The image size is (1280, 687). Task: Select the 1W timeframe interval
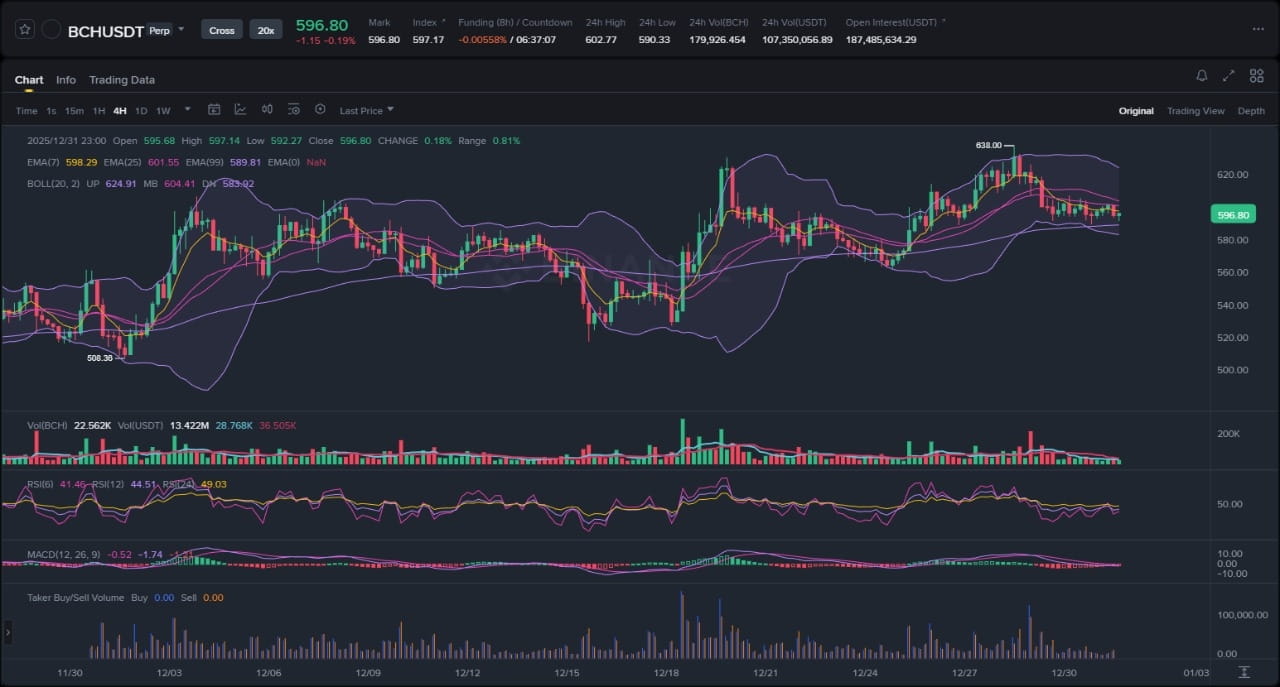(163, 111)
